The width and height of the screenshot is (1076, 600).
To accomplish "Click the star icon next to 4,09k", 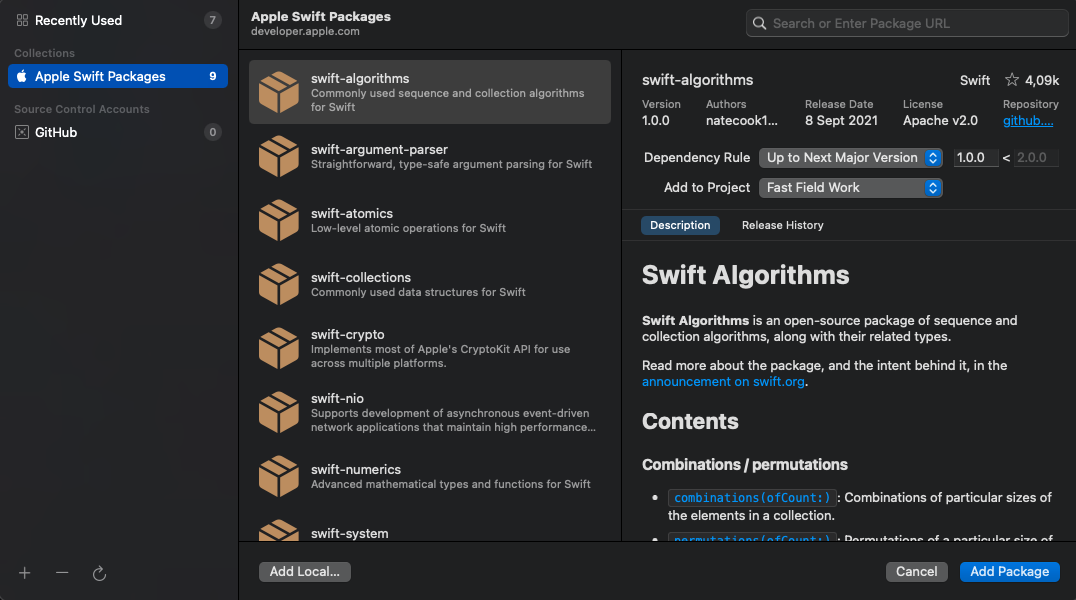I will coord(1011,80).
